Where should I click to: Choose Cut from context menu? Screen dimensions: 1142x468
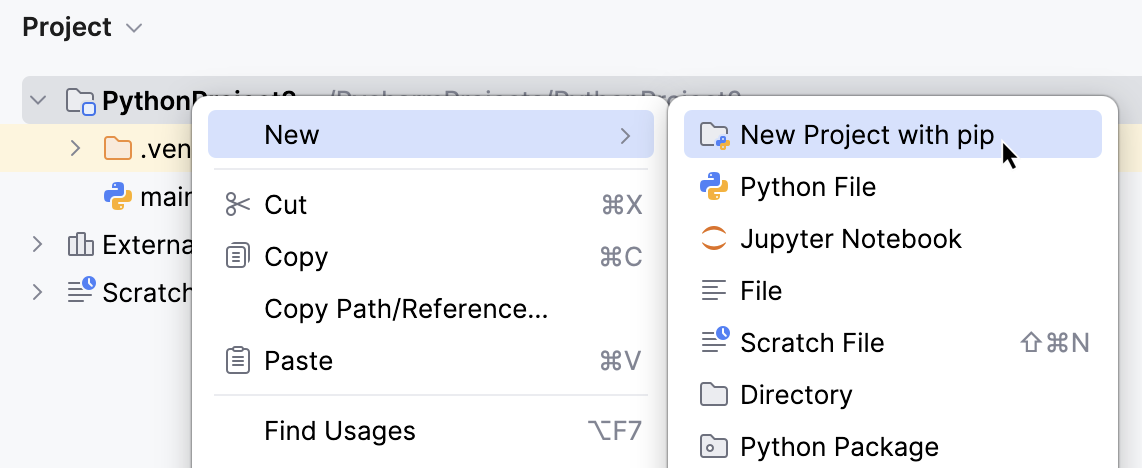(431, 205)
